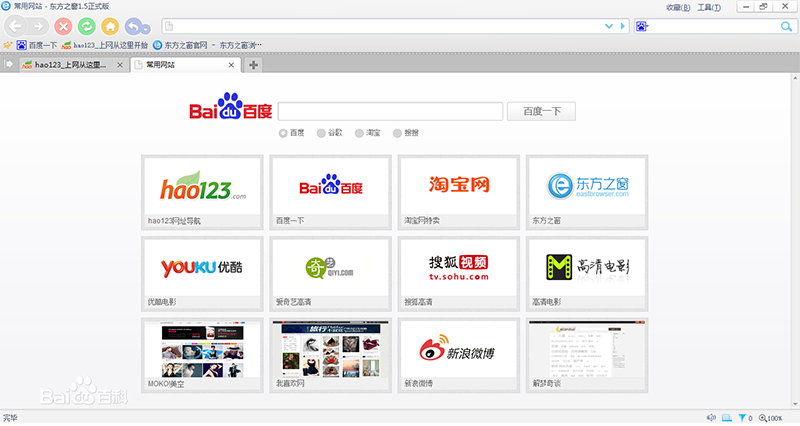Viewport: 800px width, 426px height.
Task: Open the 100% zoom level control
Action: pyautogui.click(x=771, y=418)
